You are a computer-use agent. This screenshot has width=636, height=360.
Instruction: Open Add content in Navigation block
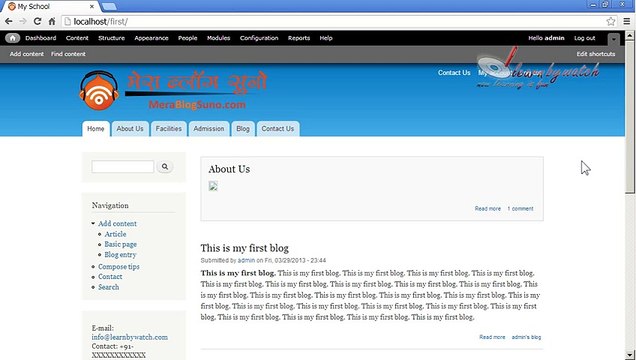pyautogui.click(x=117, y=223)
